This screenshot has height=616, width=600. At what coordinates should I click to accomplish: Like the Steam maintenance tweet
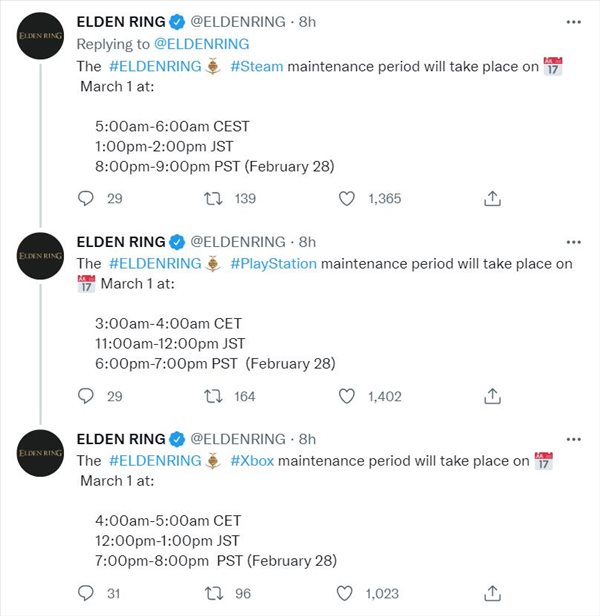coord(347,198)
